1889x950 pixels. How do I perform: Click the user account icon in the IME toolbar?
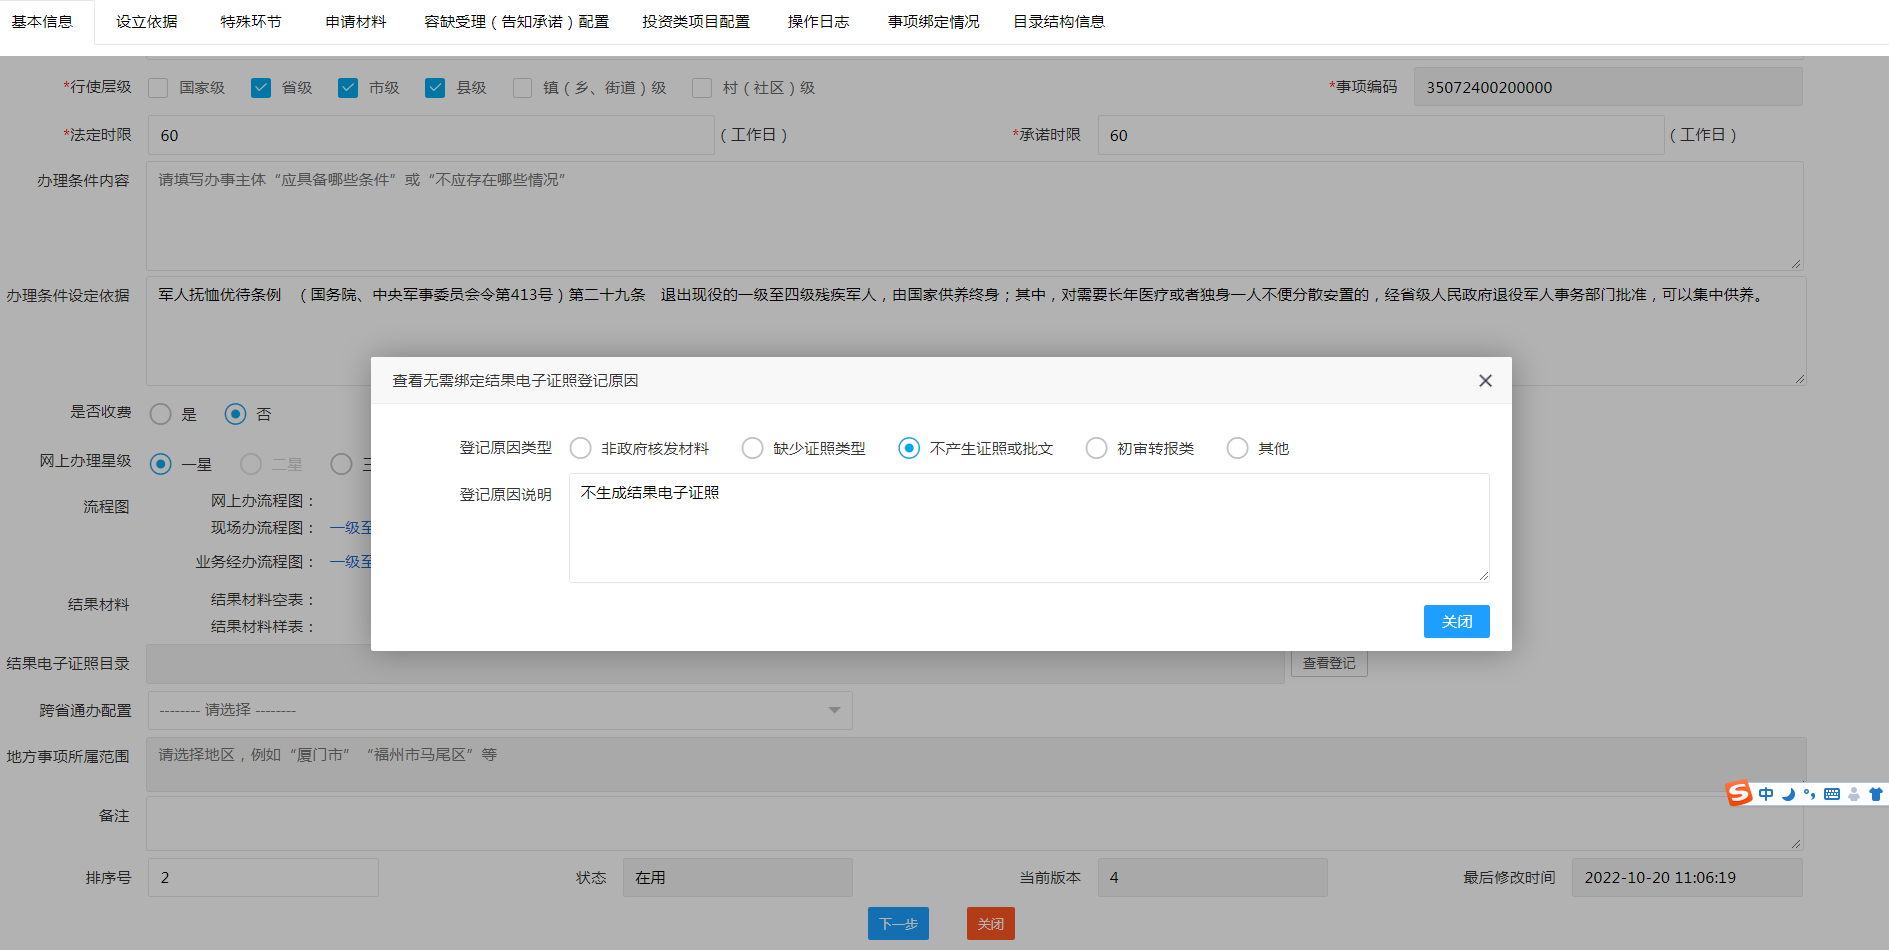(1854, 794)
